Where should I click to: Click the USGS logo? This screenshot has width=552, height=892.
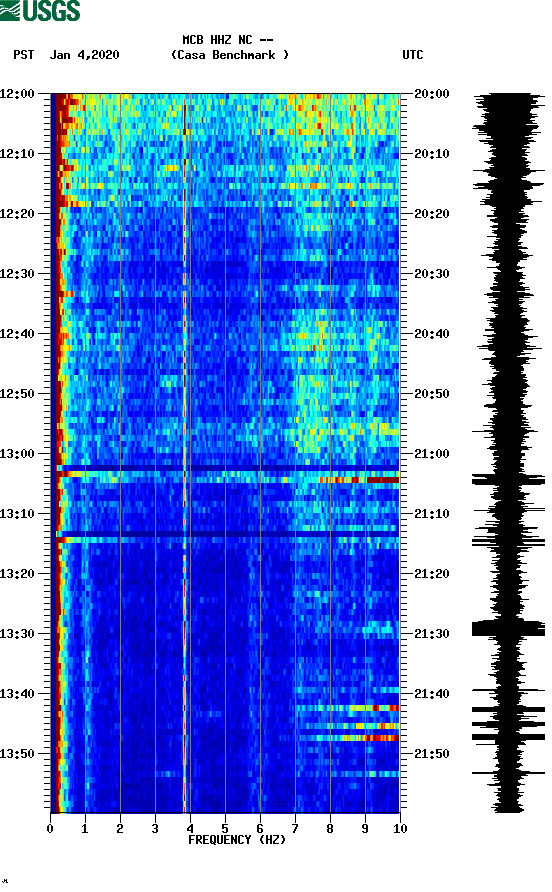[40, 10]
